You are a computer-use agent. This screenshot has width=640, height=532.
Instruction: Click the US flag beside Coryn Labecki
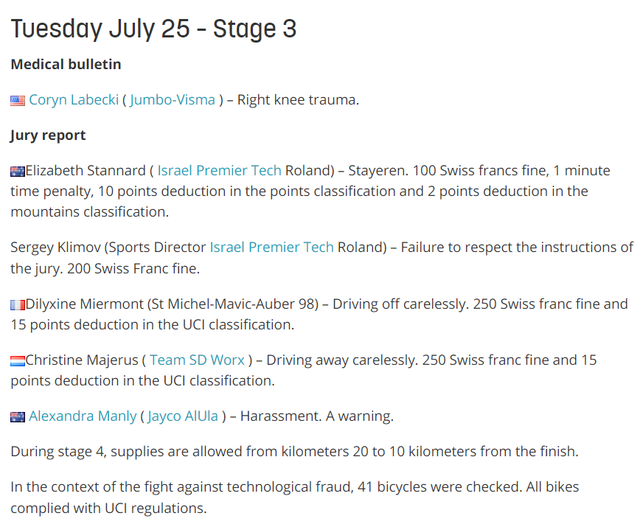point(17,100)
